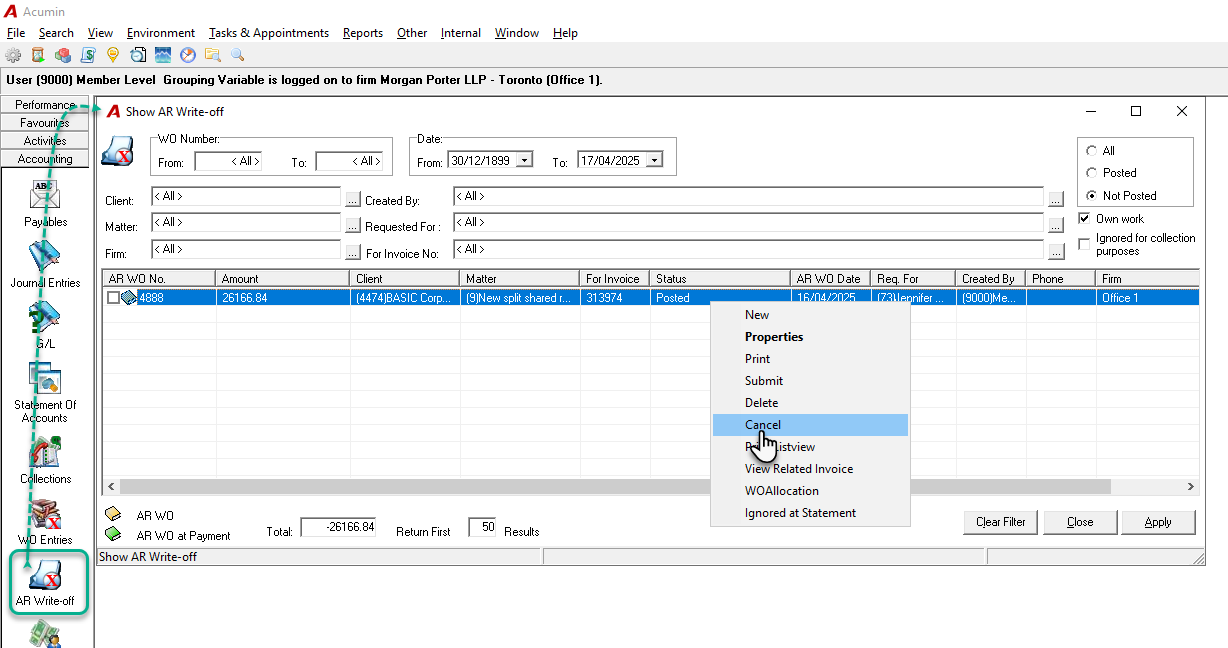The width and height of the screenshot is (1228, 648).
Task: Open AR Write-off in the sidebar
Action: [46, 582]
